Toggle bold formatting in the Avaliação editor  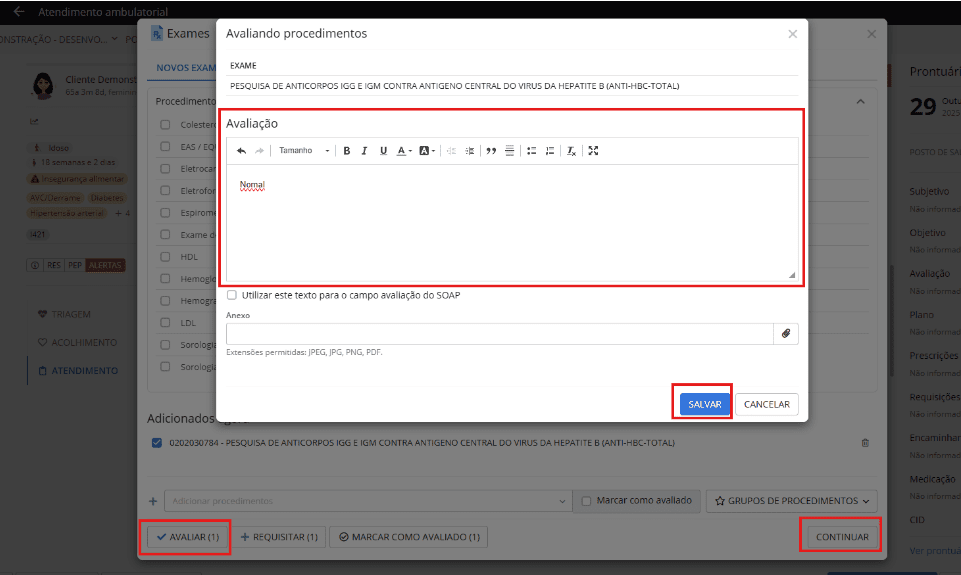pyautogui.click(x=347, y=151)
